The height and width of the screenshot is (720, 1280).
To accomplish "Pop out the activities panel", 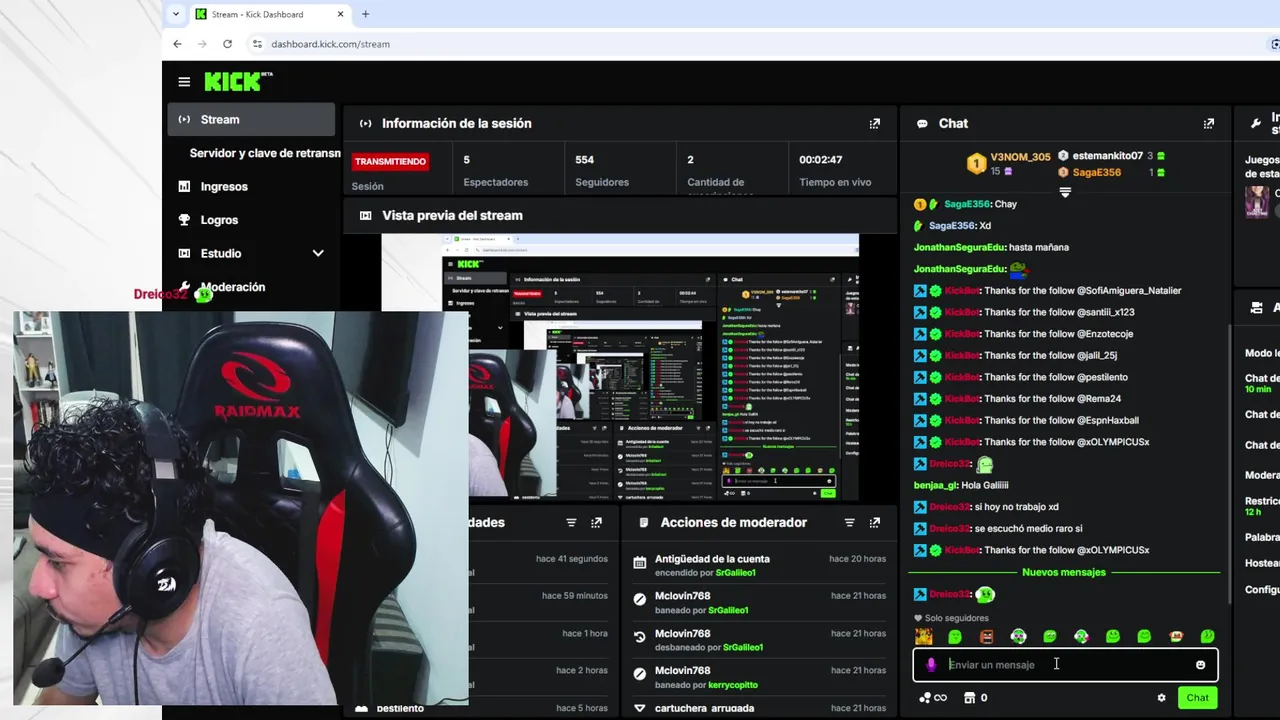I will (x=597, y=522).
